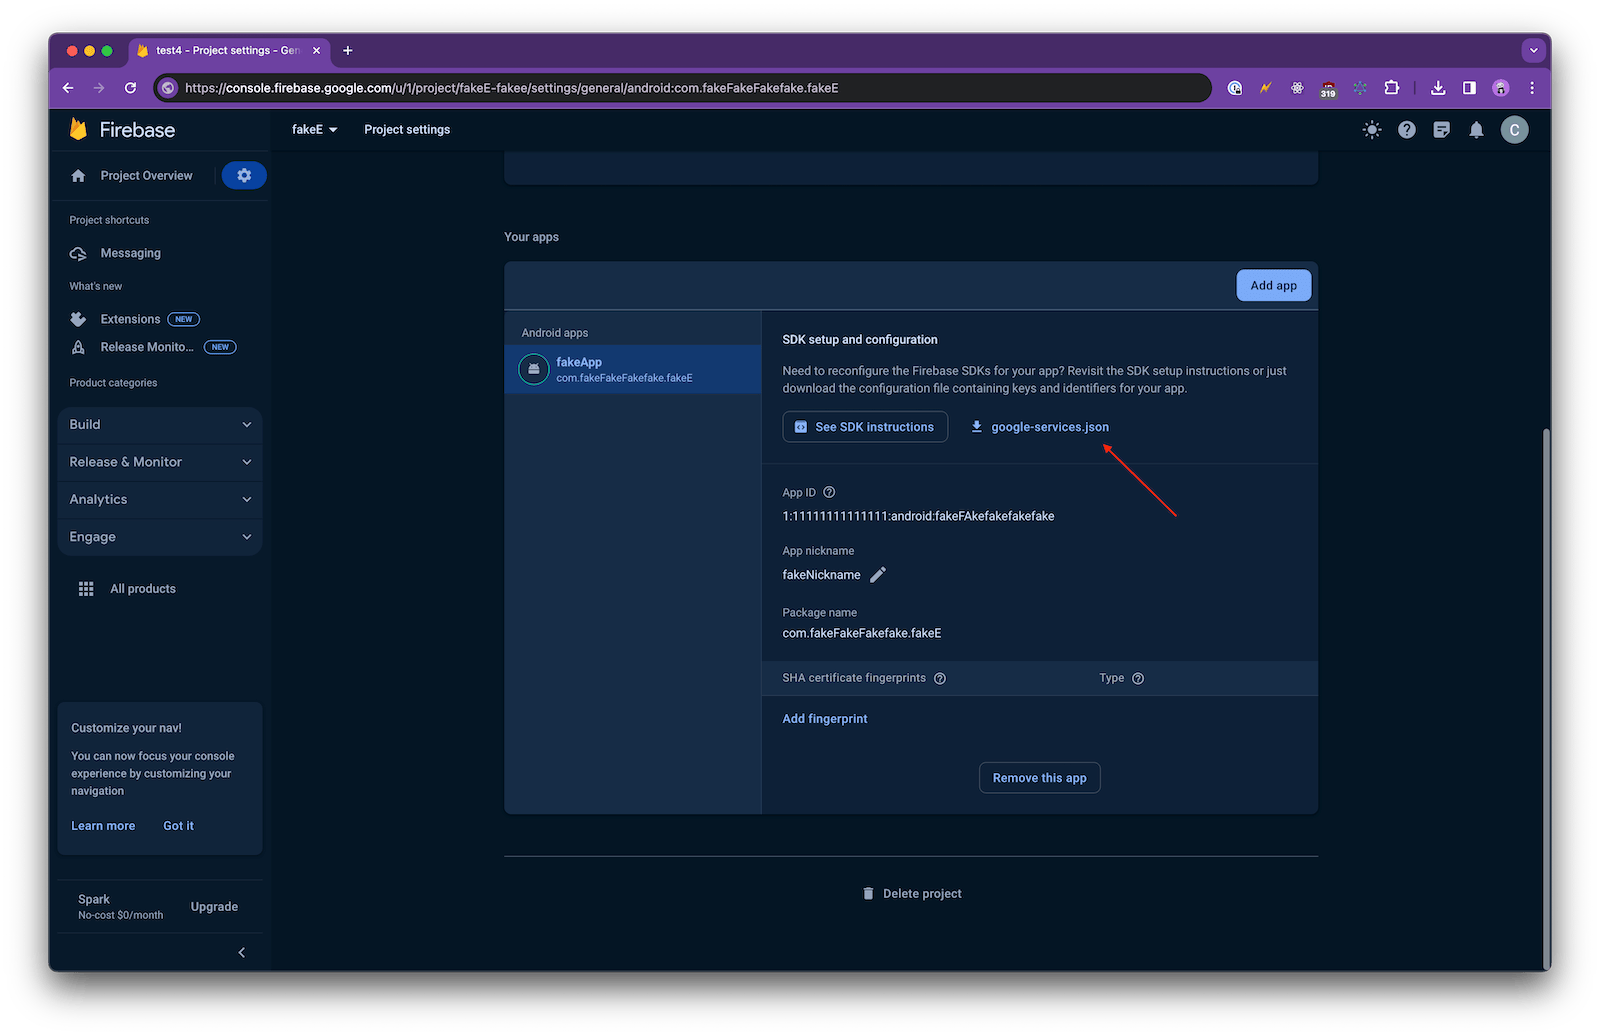Image resolution: width=1600 pixels, height=1036 pixels.
Task: Open Extensions from the sidebar
Action: tap(129, 318)
